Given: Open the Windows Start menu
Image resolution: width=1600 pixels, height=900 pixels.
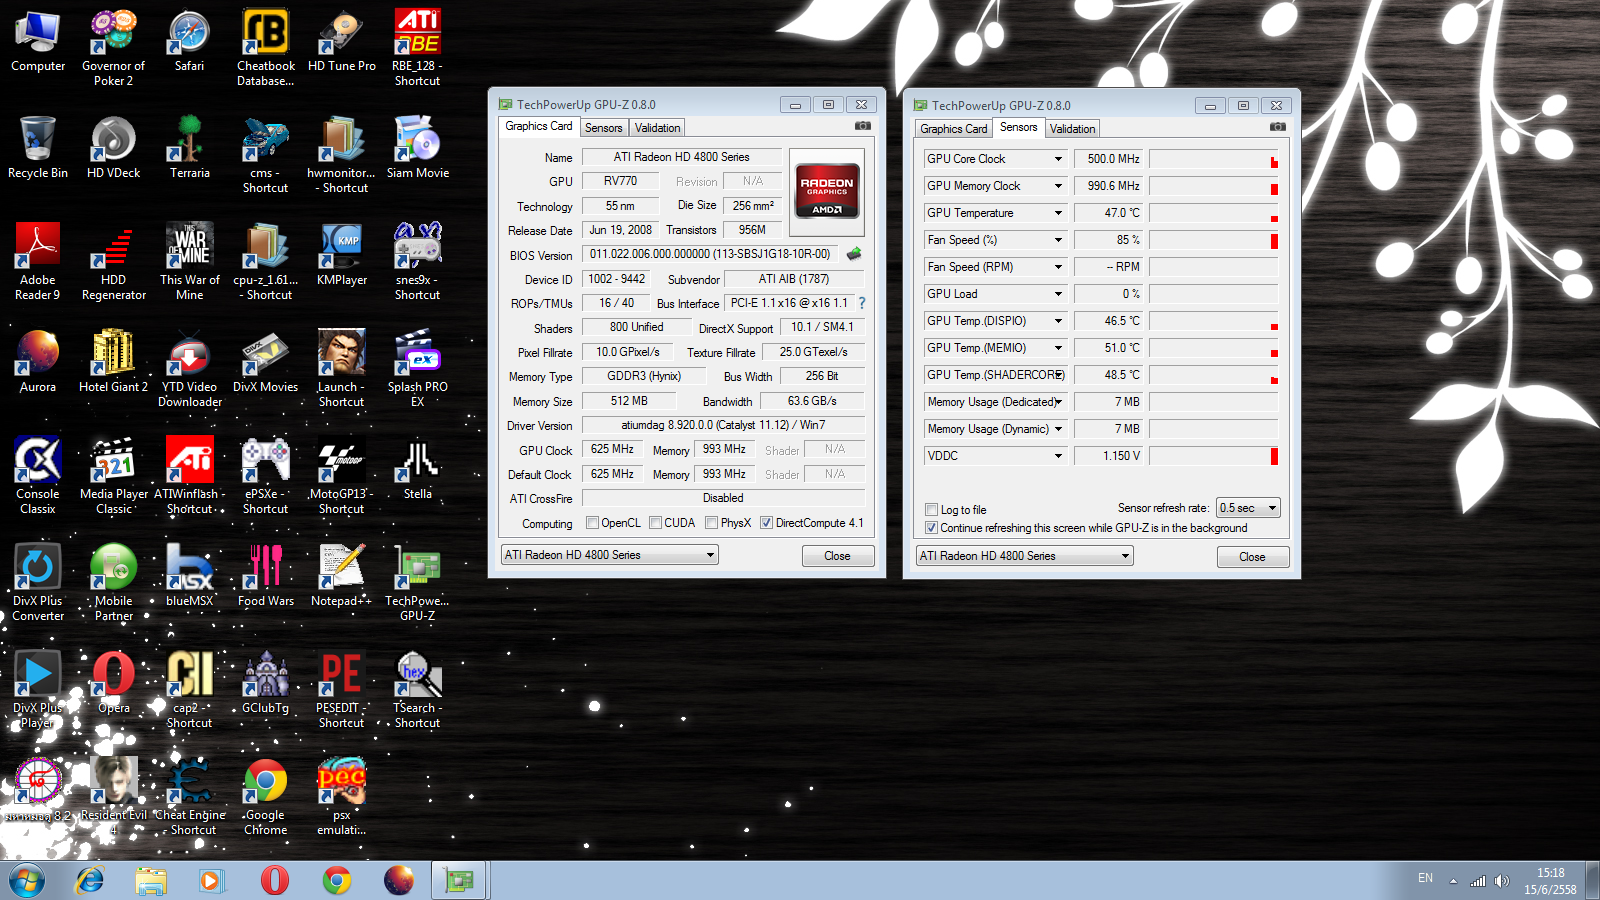Looking at the screenshot, I should [27, 880].
